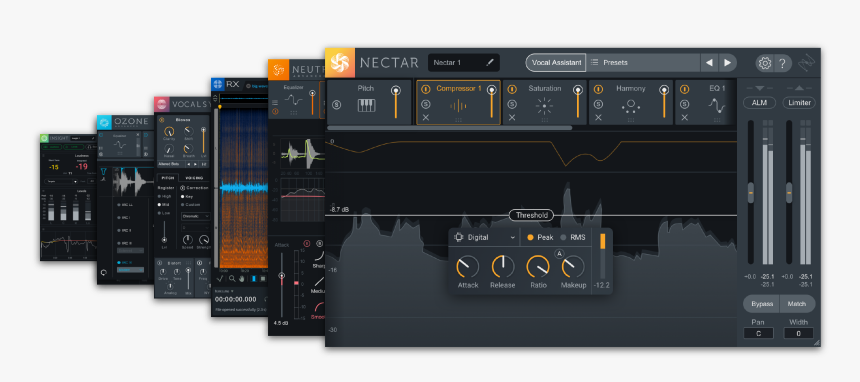This screenshot has width=860, height=382.
Task: Select the Compressor 1 waveform icon
Action: (458, 105)
